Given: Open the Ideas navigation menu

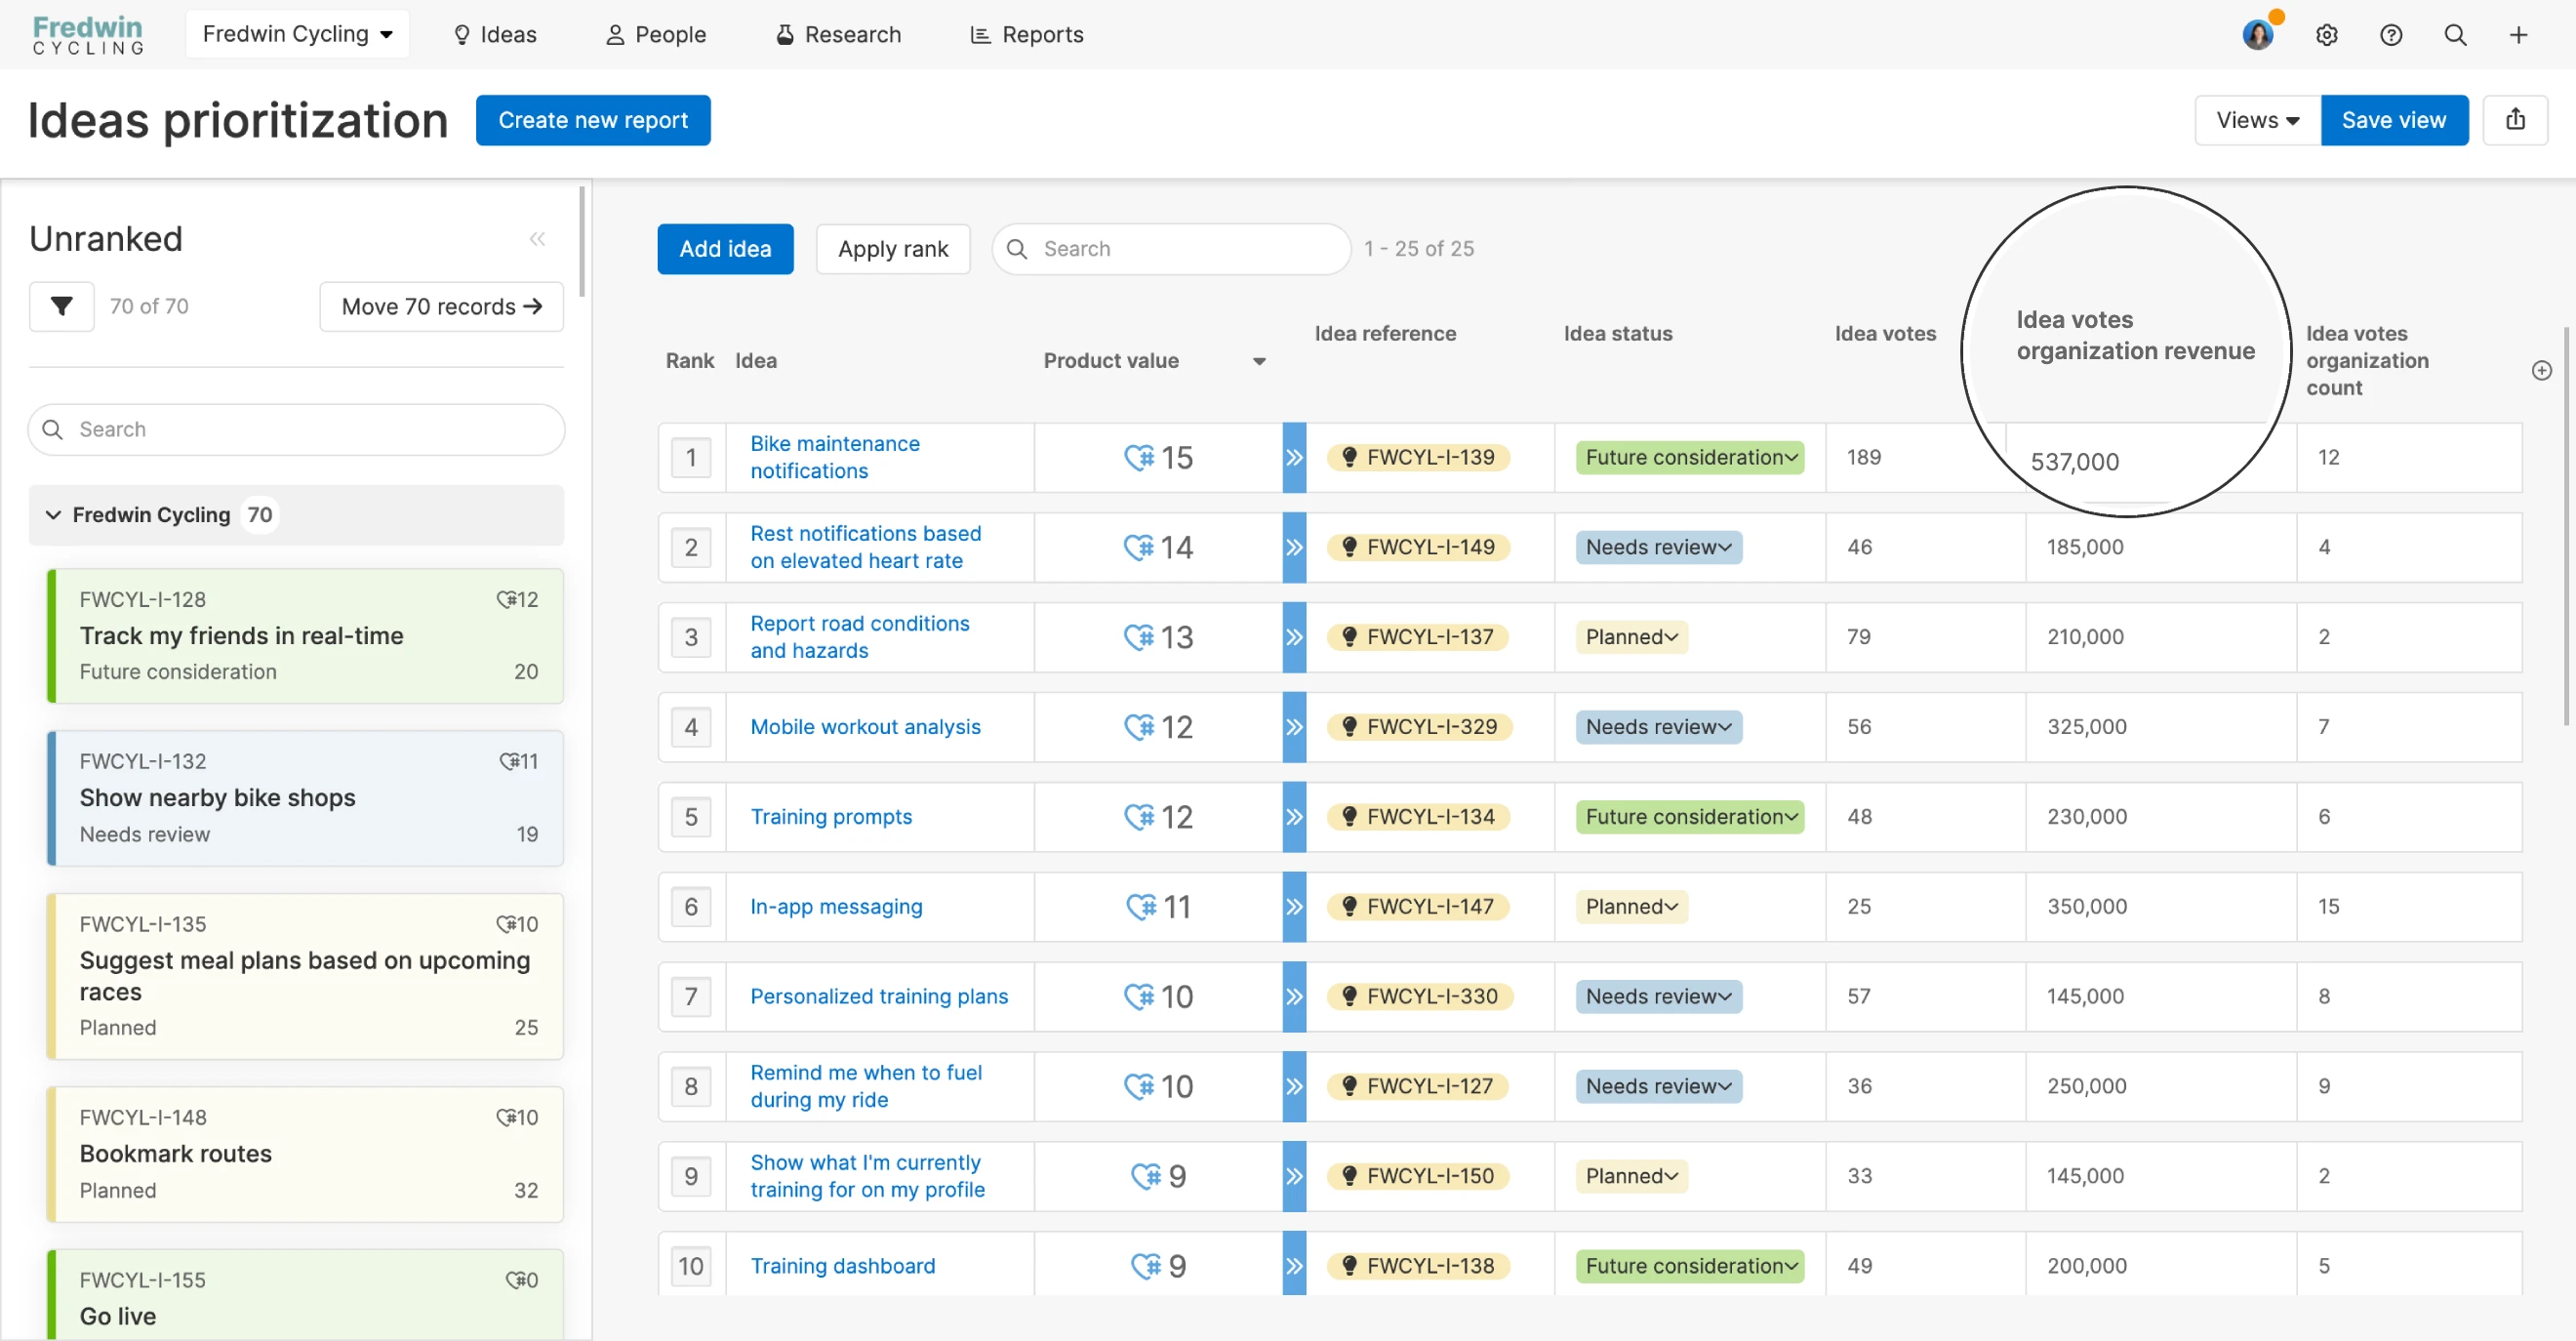Looking at the screenshot, I should [495, 35].
